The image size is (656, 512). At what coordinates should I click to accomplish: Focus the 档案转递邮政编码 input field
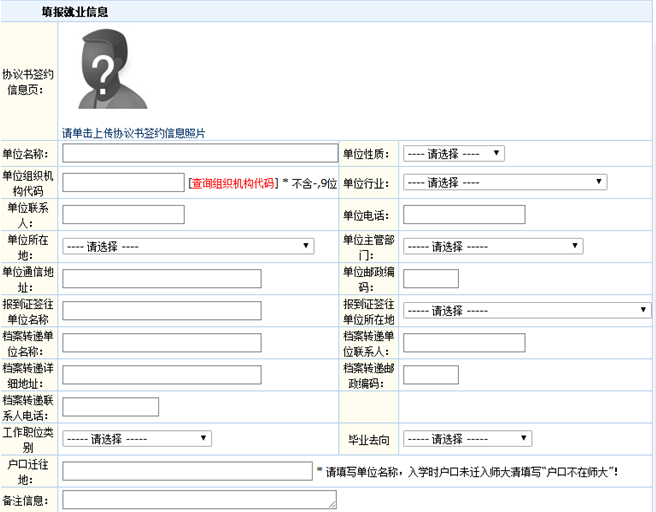431,375
